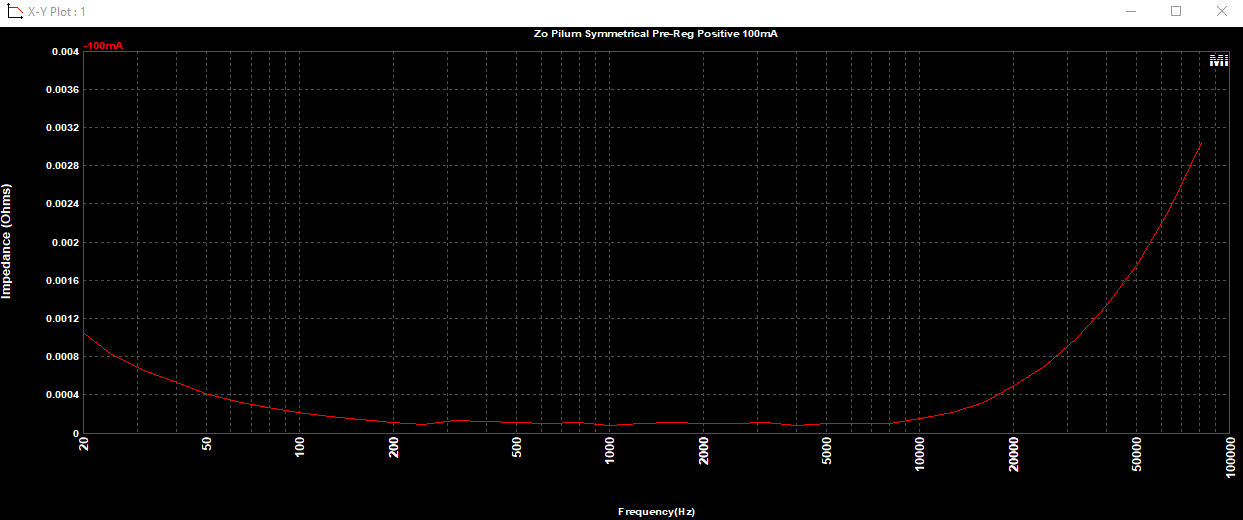The image size is (1243, 520).
Task: Click the 0.0004 y-axis tick value
Action: coord(61,395)
